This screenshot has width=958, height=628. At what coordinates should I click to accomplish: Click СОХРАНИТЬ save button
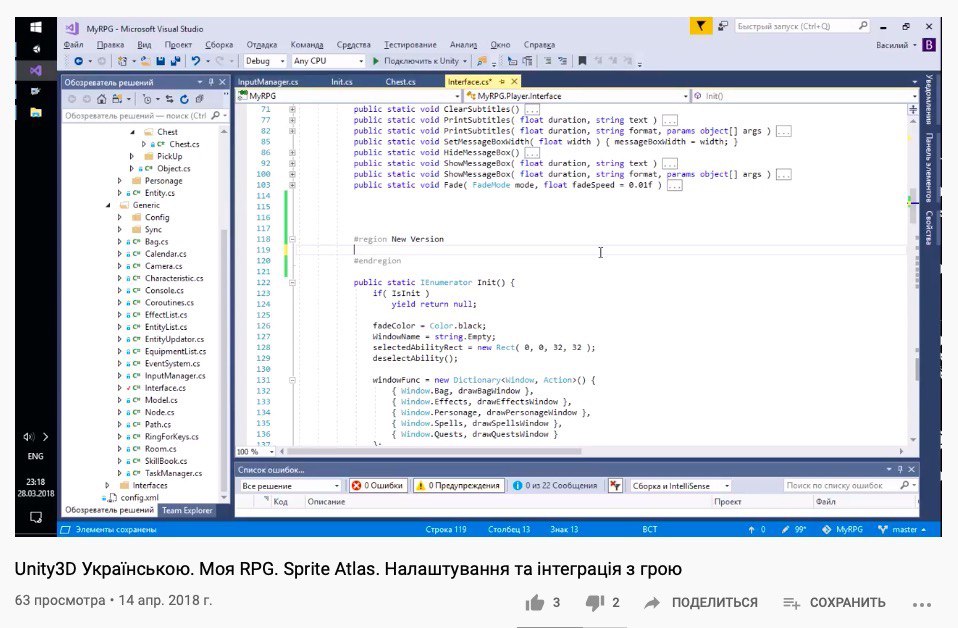point(835,602)
